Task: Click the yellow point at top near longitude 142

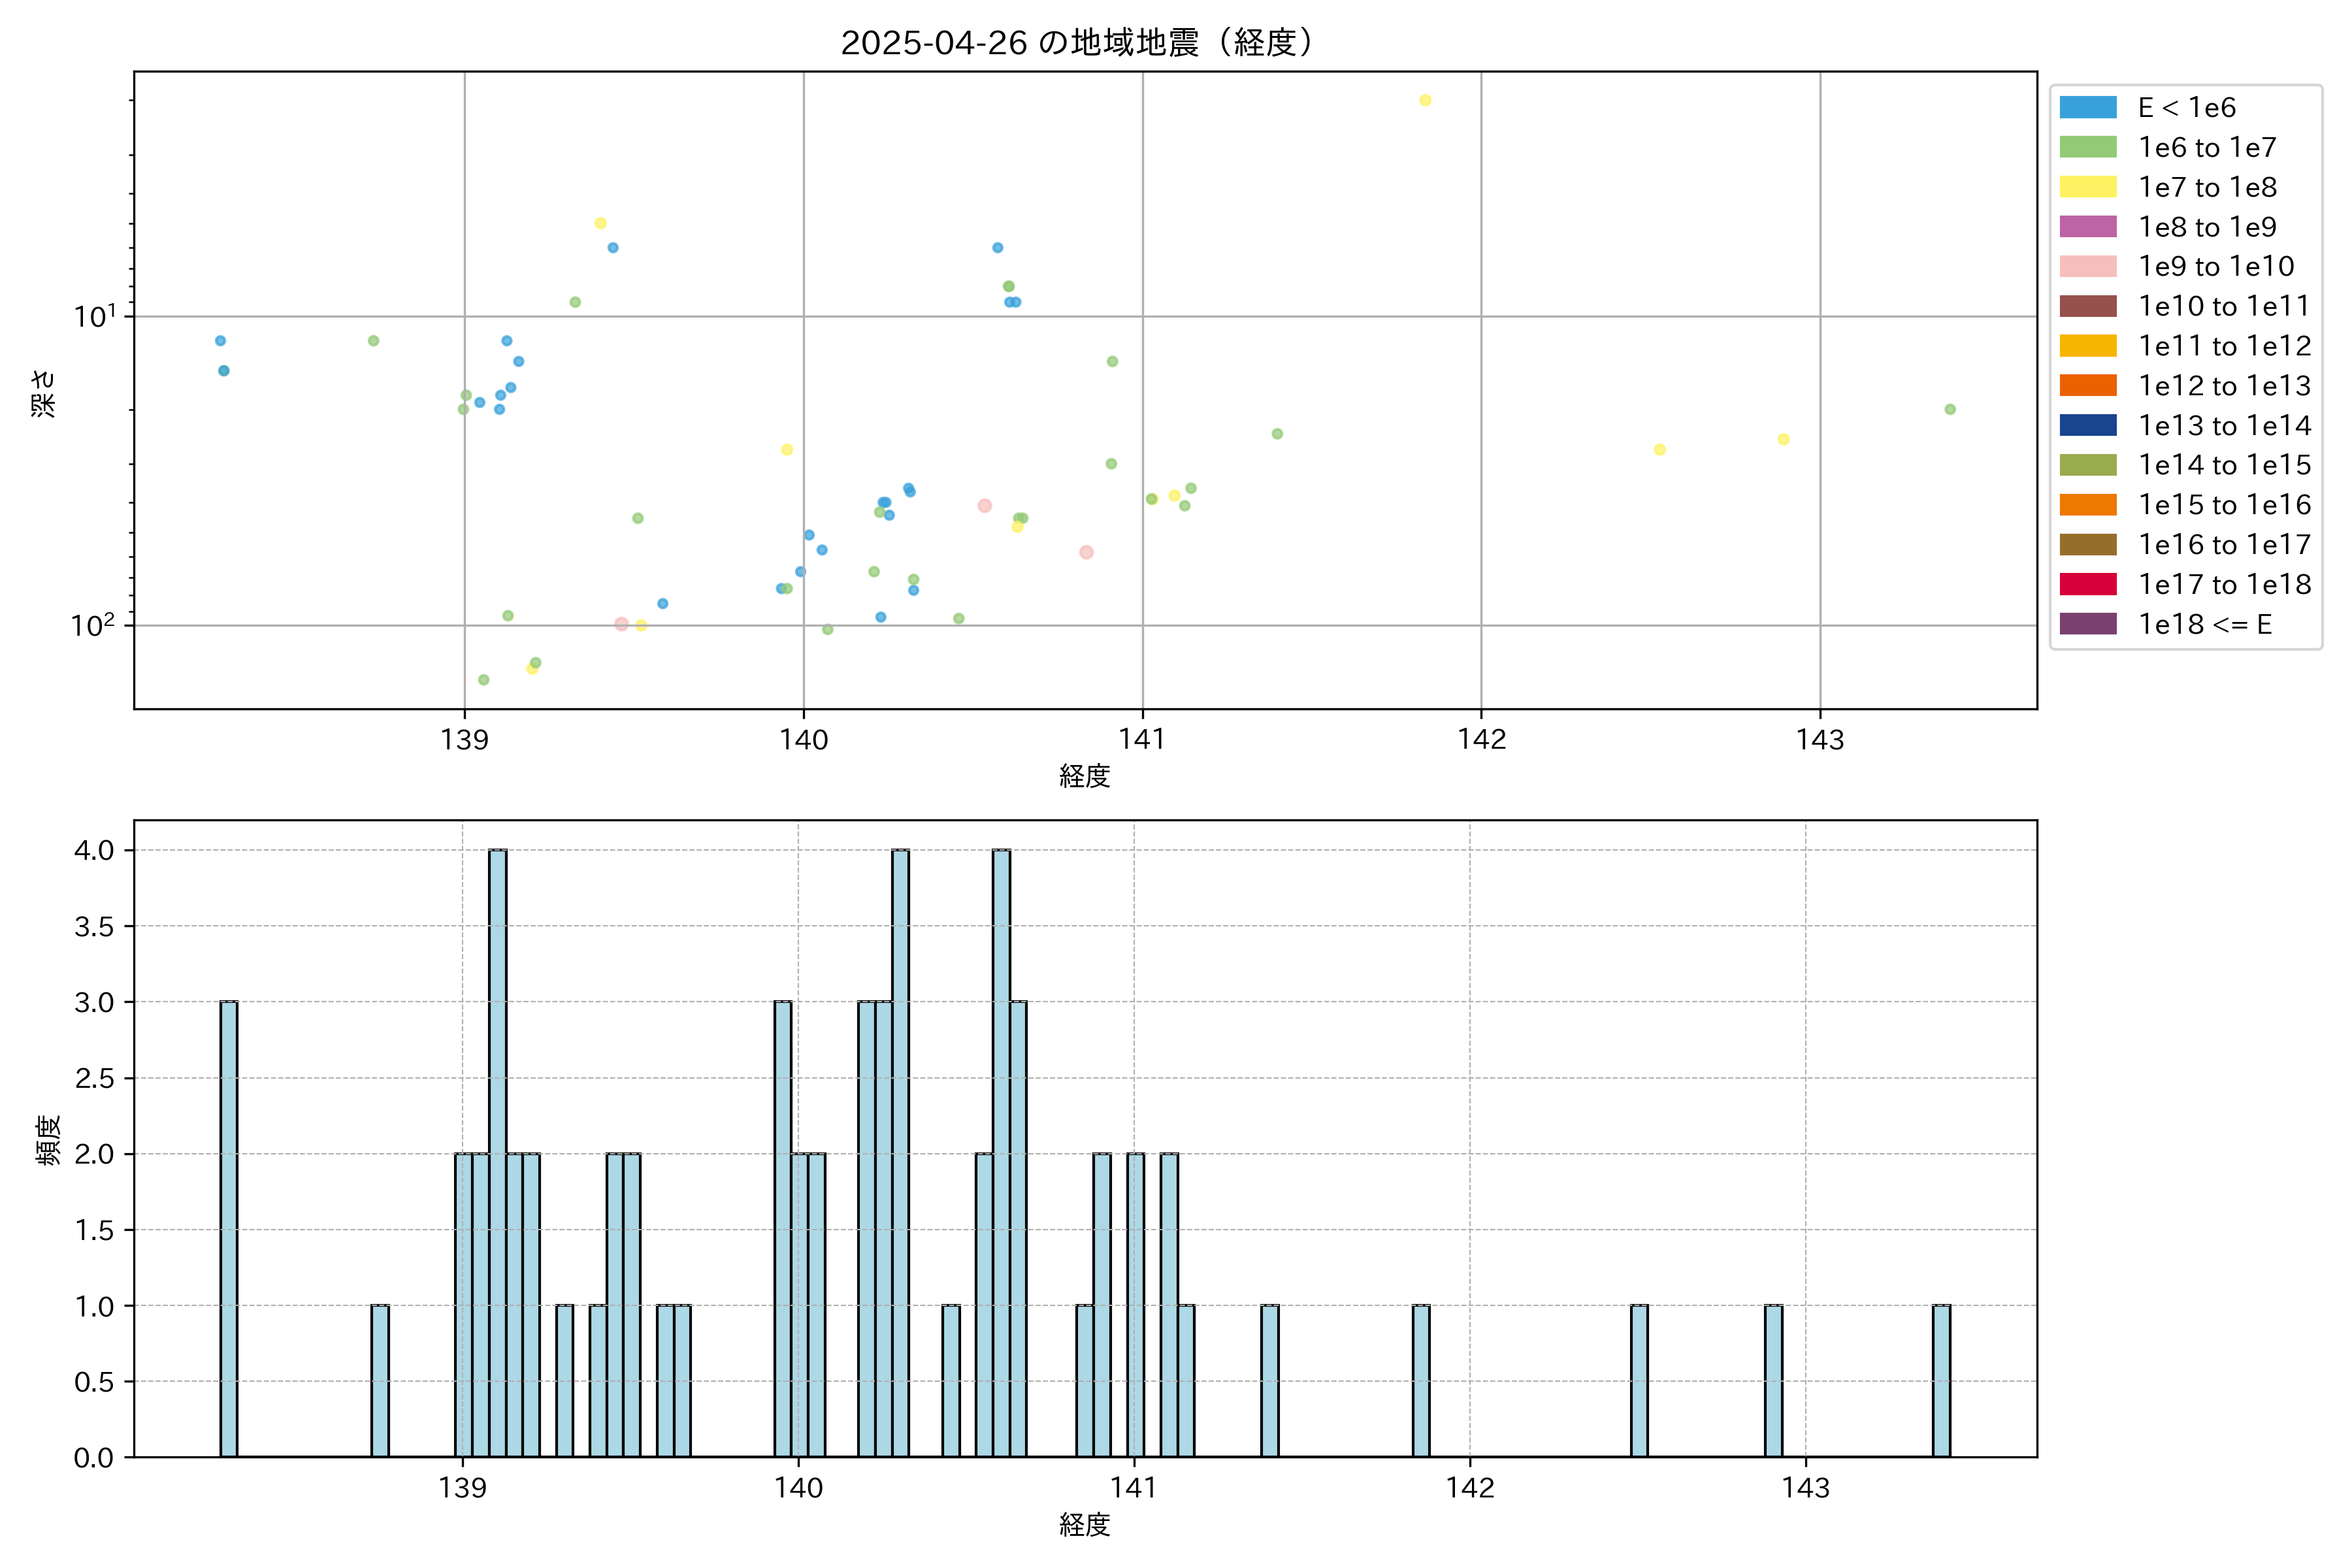Action: click(x=1425, y=100)
